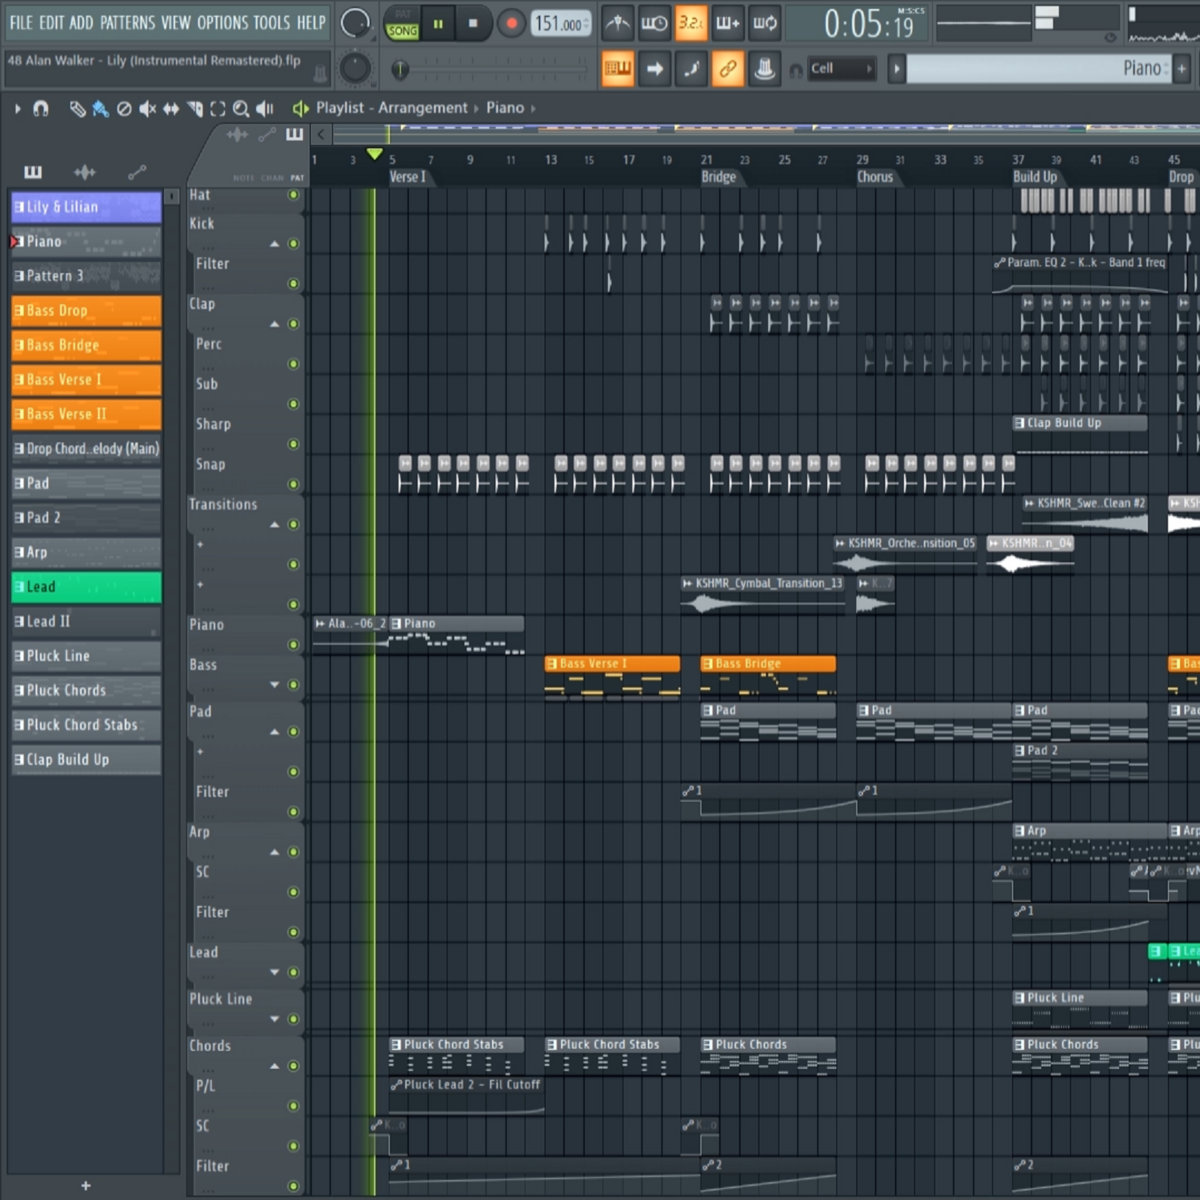The height and width of the screenshot is (1200, 1200).
Task: Open the OPTIONS menu
Action: [223, 22]
